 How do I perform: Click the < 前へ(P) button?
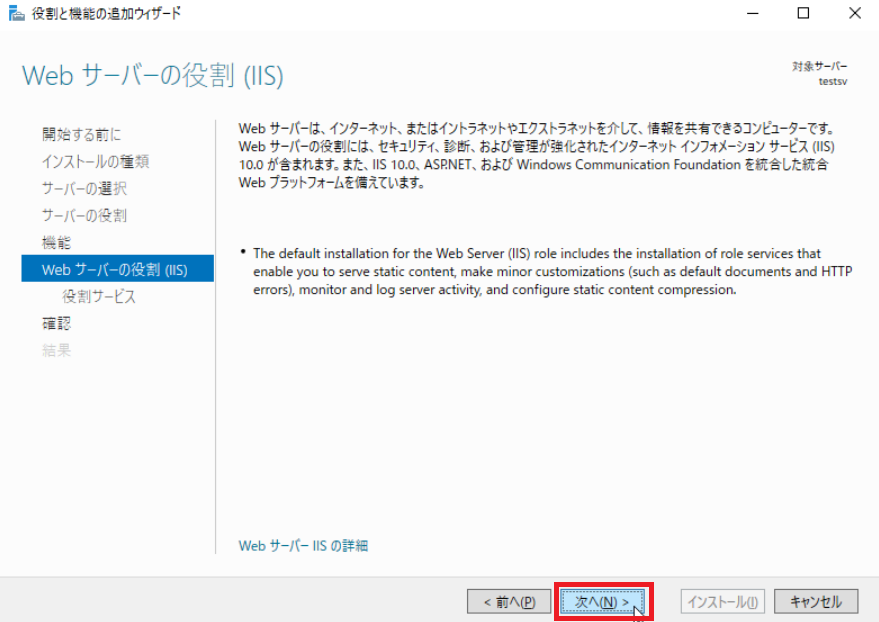[509, 602]
